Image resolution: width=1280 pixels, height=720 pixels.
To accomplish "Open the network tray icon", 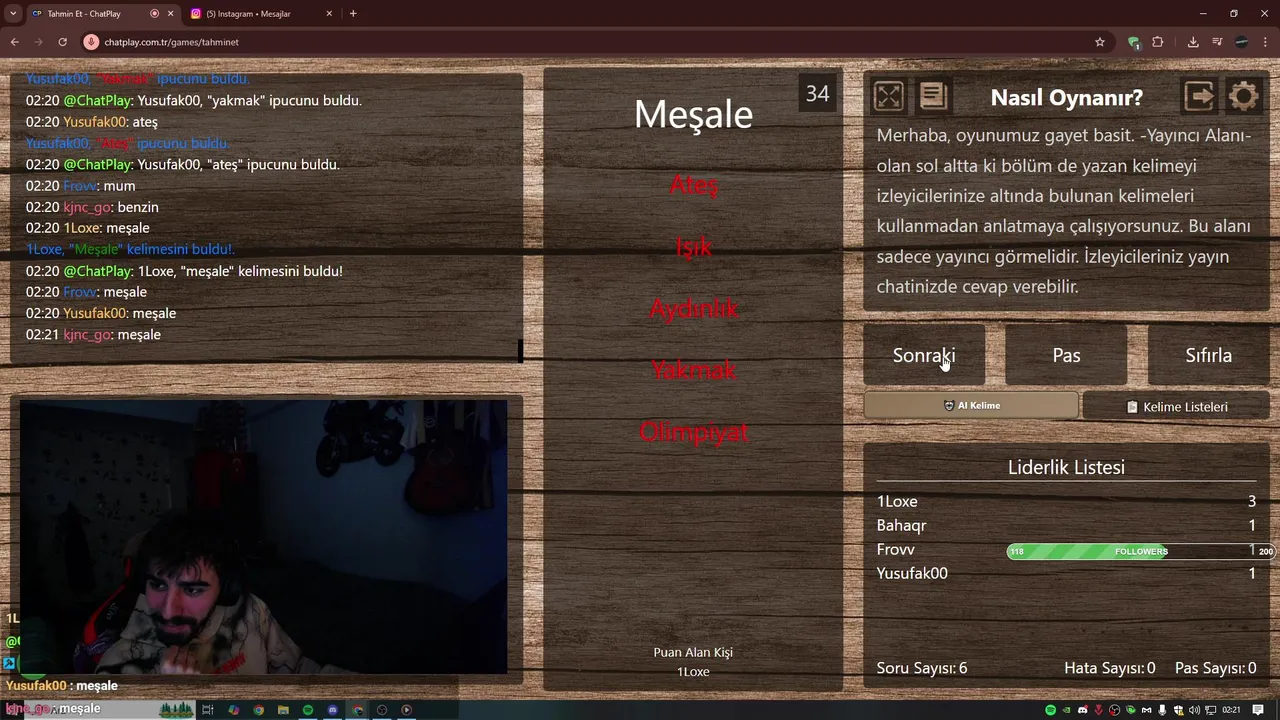I will 1211,710.
